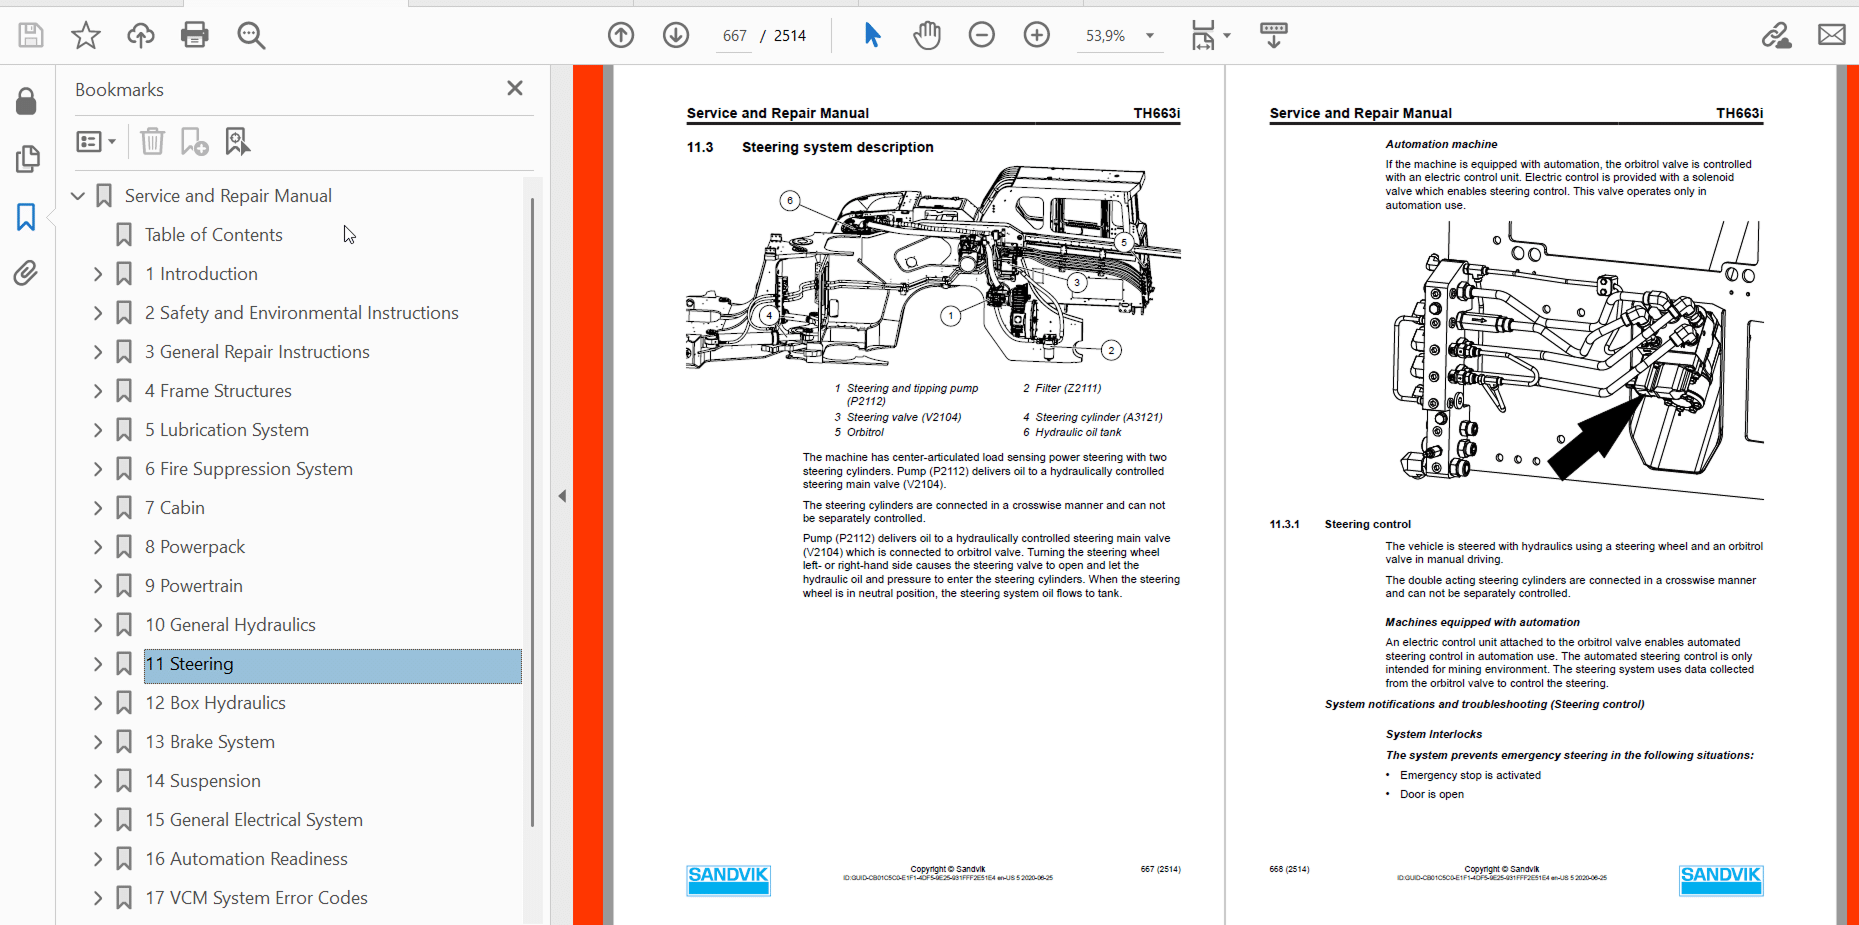
Task: Go to 13 Brake System bookmark
Action: (210, 742)
